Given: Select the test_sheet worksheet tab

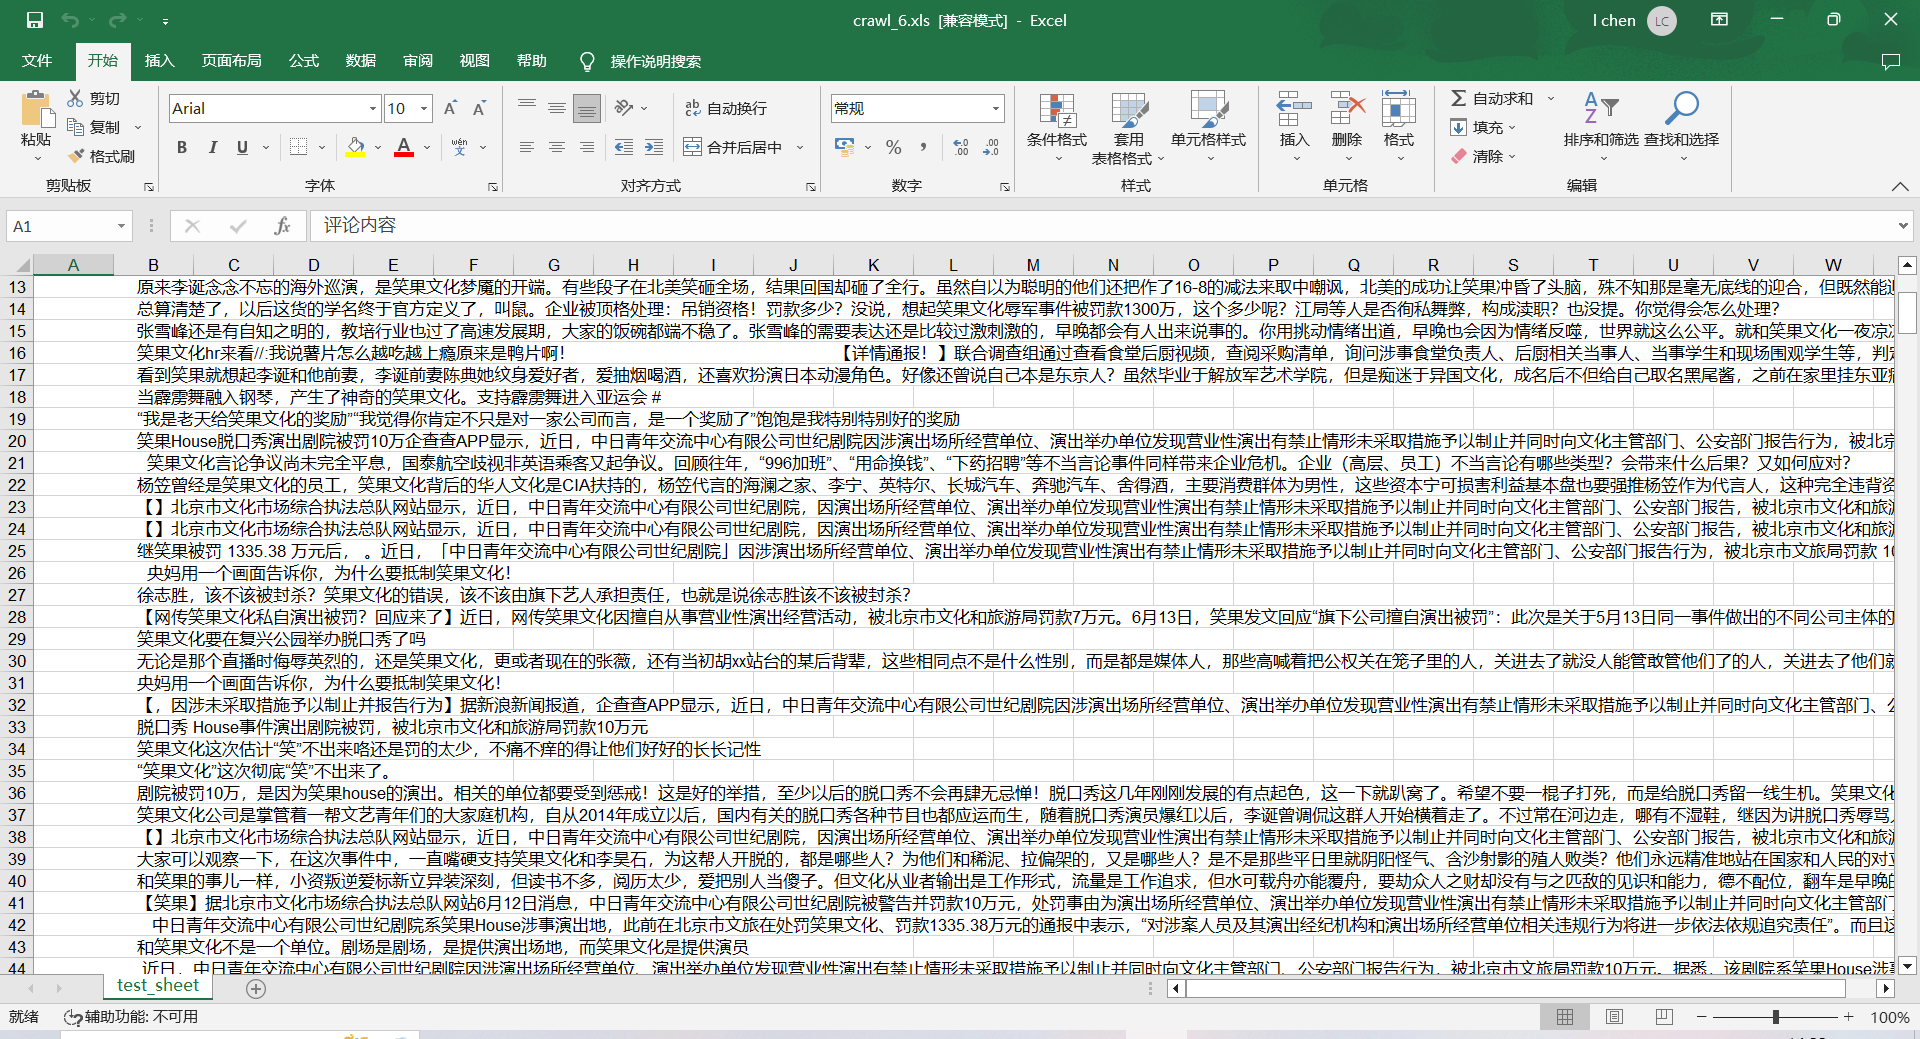Looking at the screenshot, I should coord(158,986).
